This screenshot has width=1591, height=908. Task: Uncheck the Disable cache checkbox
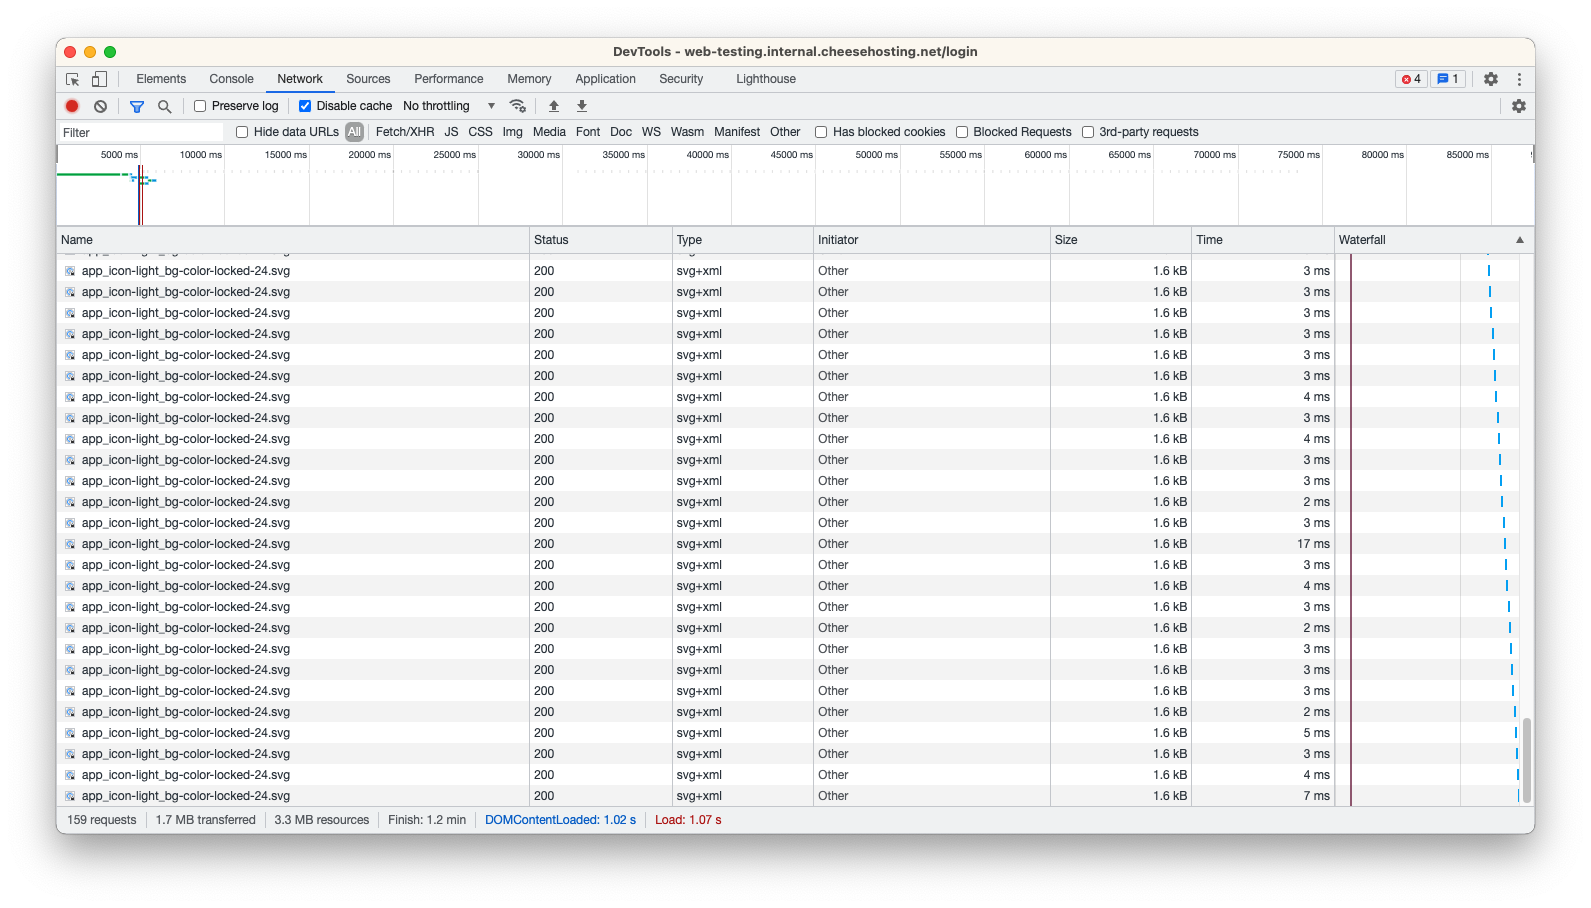coord(305,106)
